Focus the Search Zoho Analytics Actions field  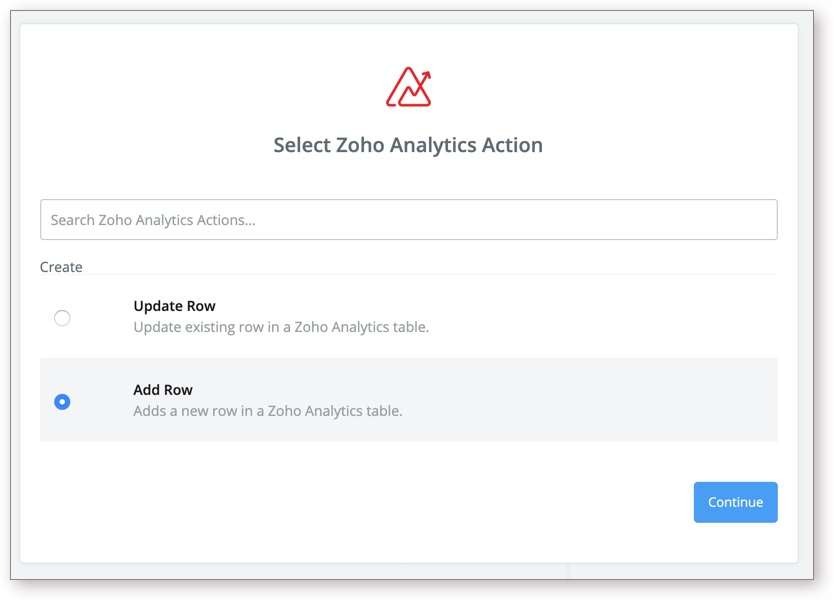coord(408,220)
